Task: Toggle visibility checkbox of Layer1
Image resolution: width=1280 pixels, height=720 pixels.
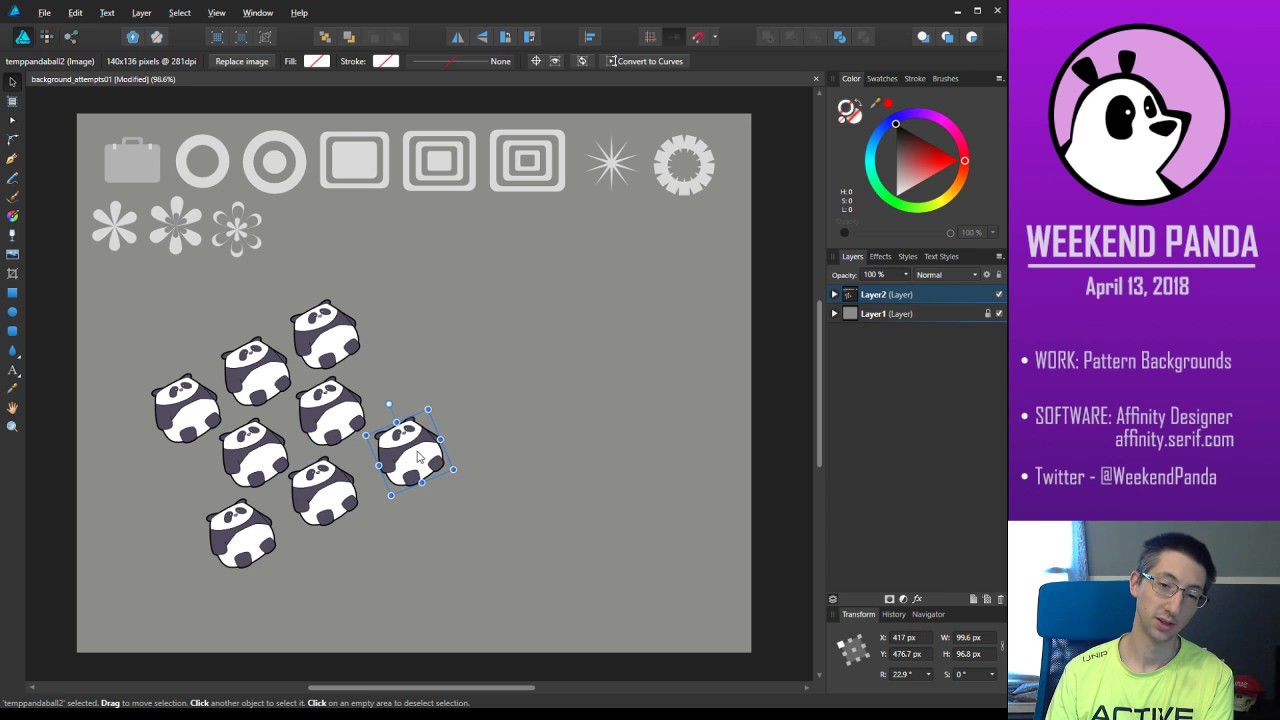Action: coord(998,314)
